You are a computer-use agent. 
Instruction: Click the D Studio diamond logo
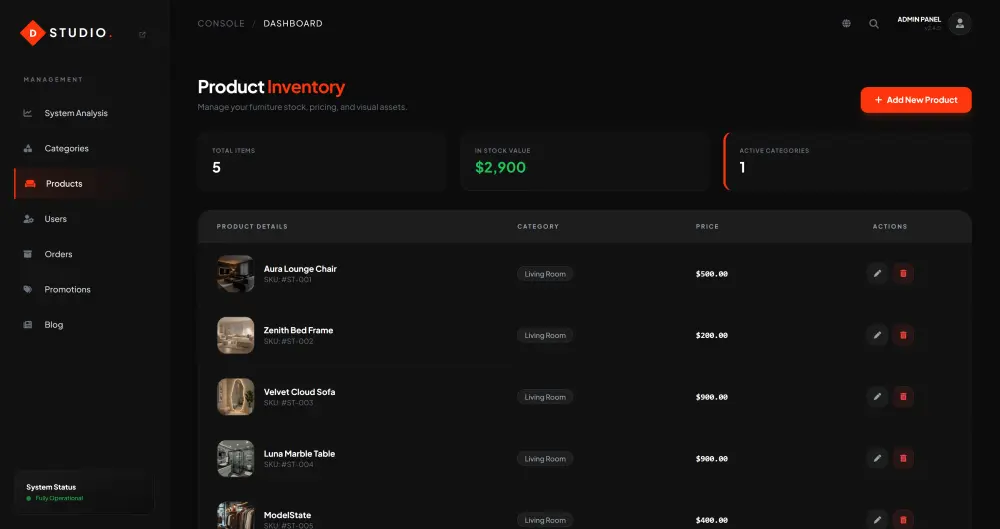tap(33, 33)
